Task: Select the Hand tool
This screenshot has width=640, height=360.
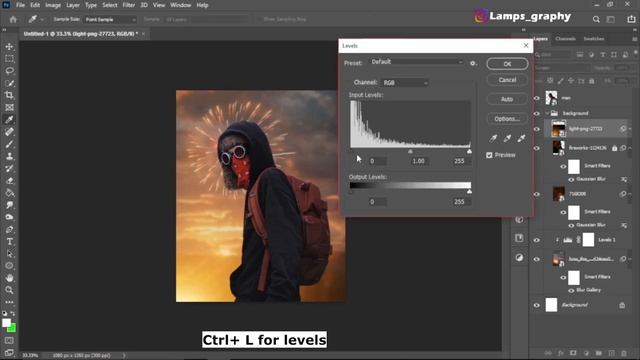Action: 9,278
